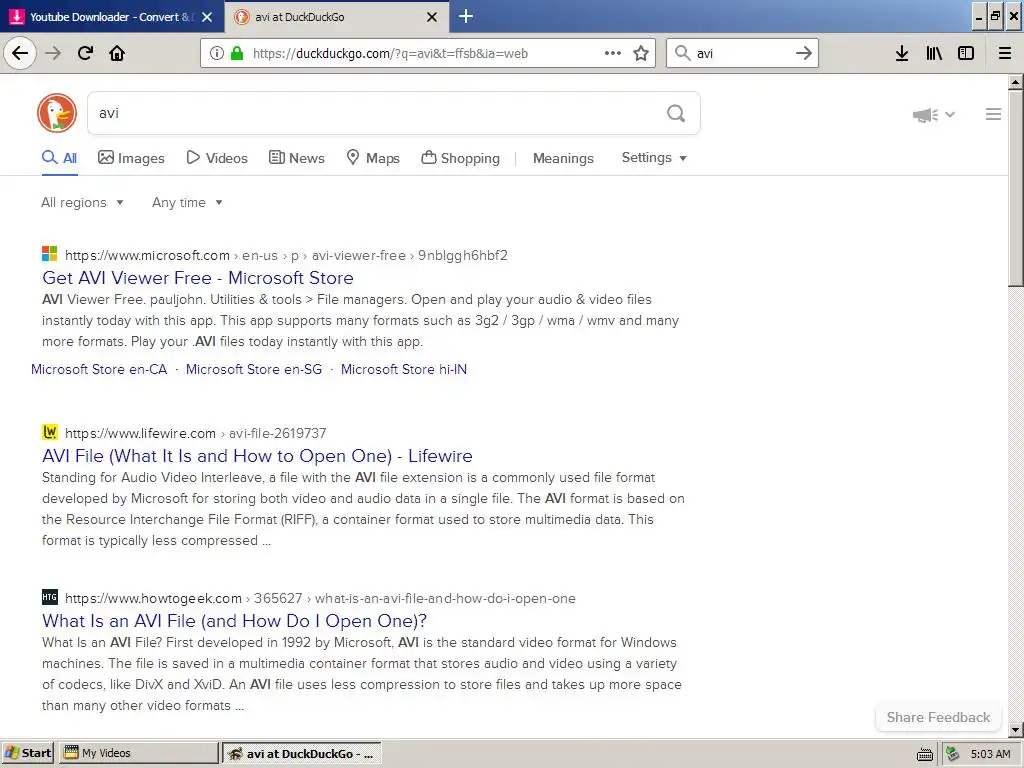The width and height of the screenshot is (1024, 768).
Task: Click the green padlock security icon
Action: (237, 53)
